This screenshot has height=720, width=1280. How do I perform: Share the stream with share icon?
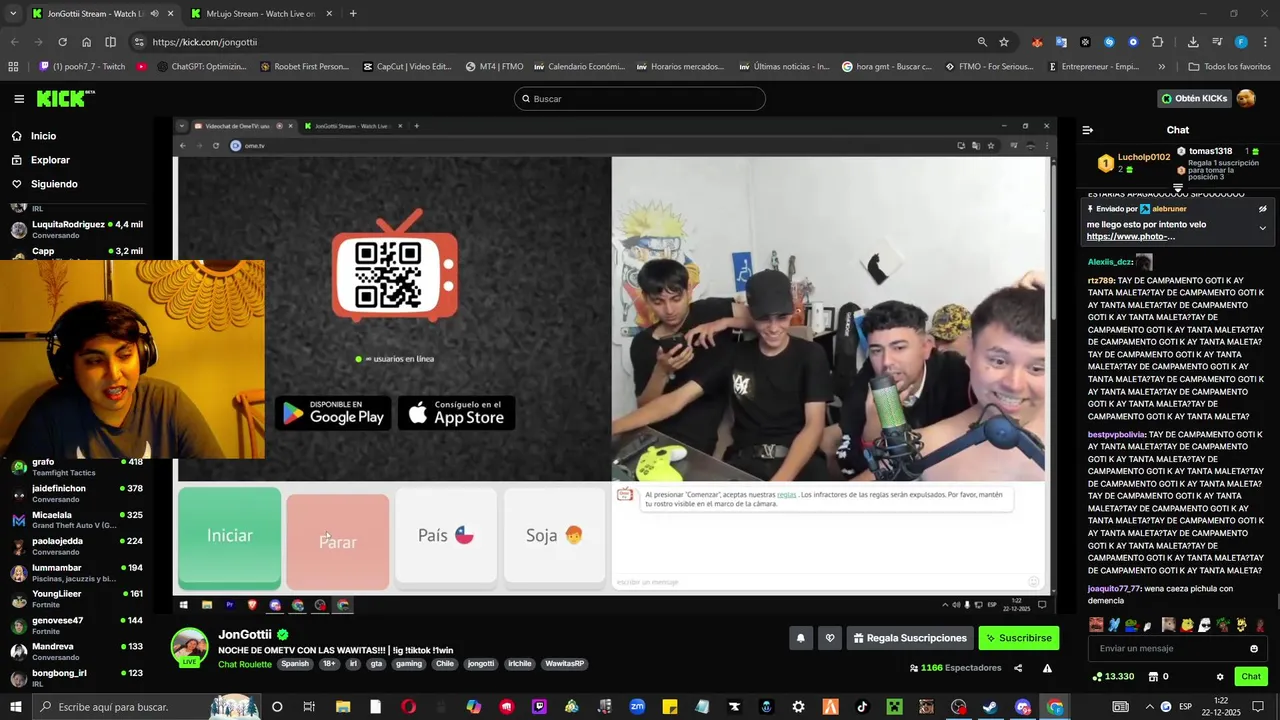pos(1018,668)
